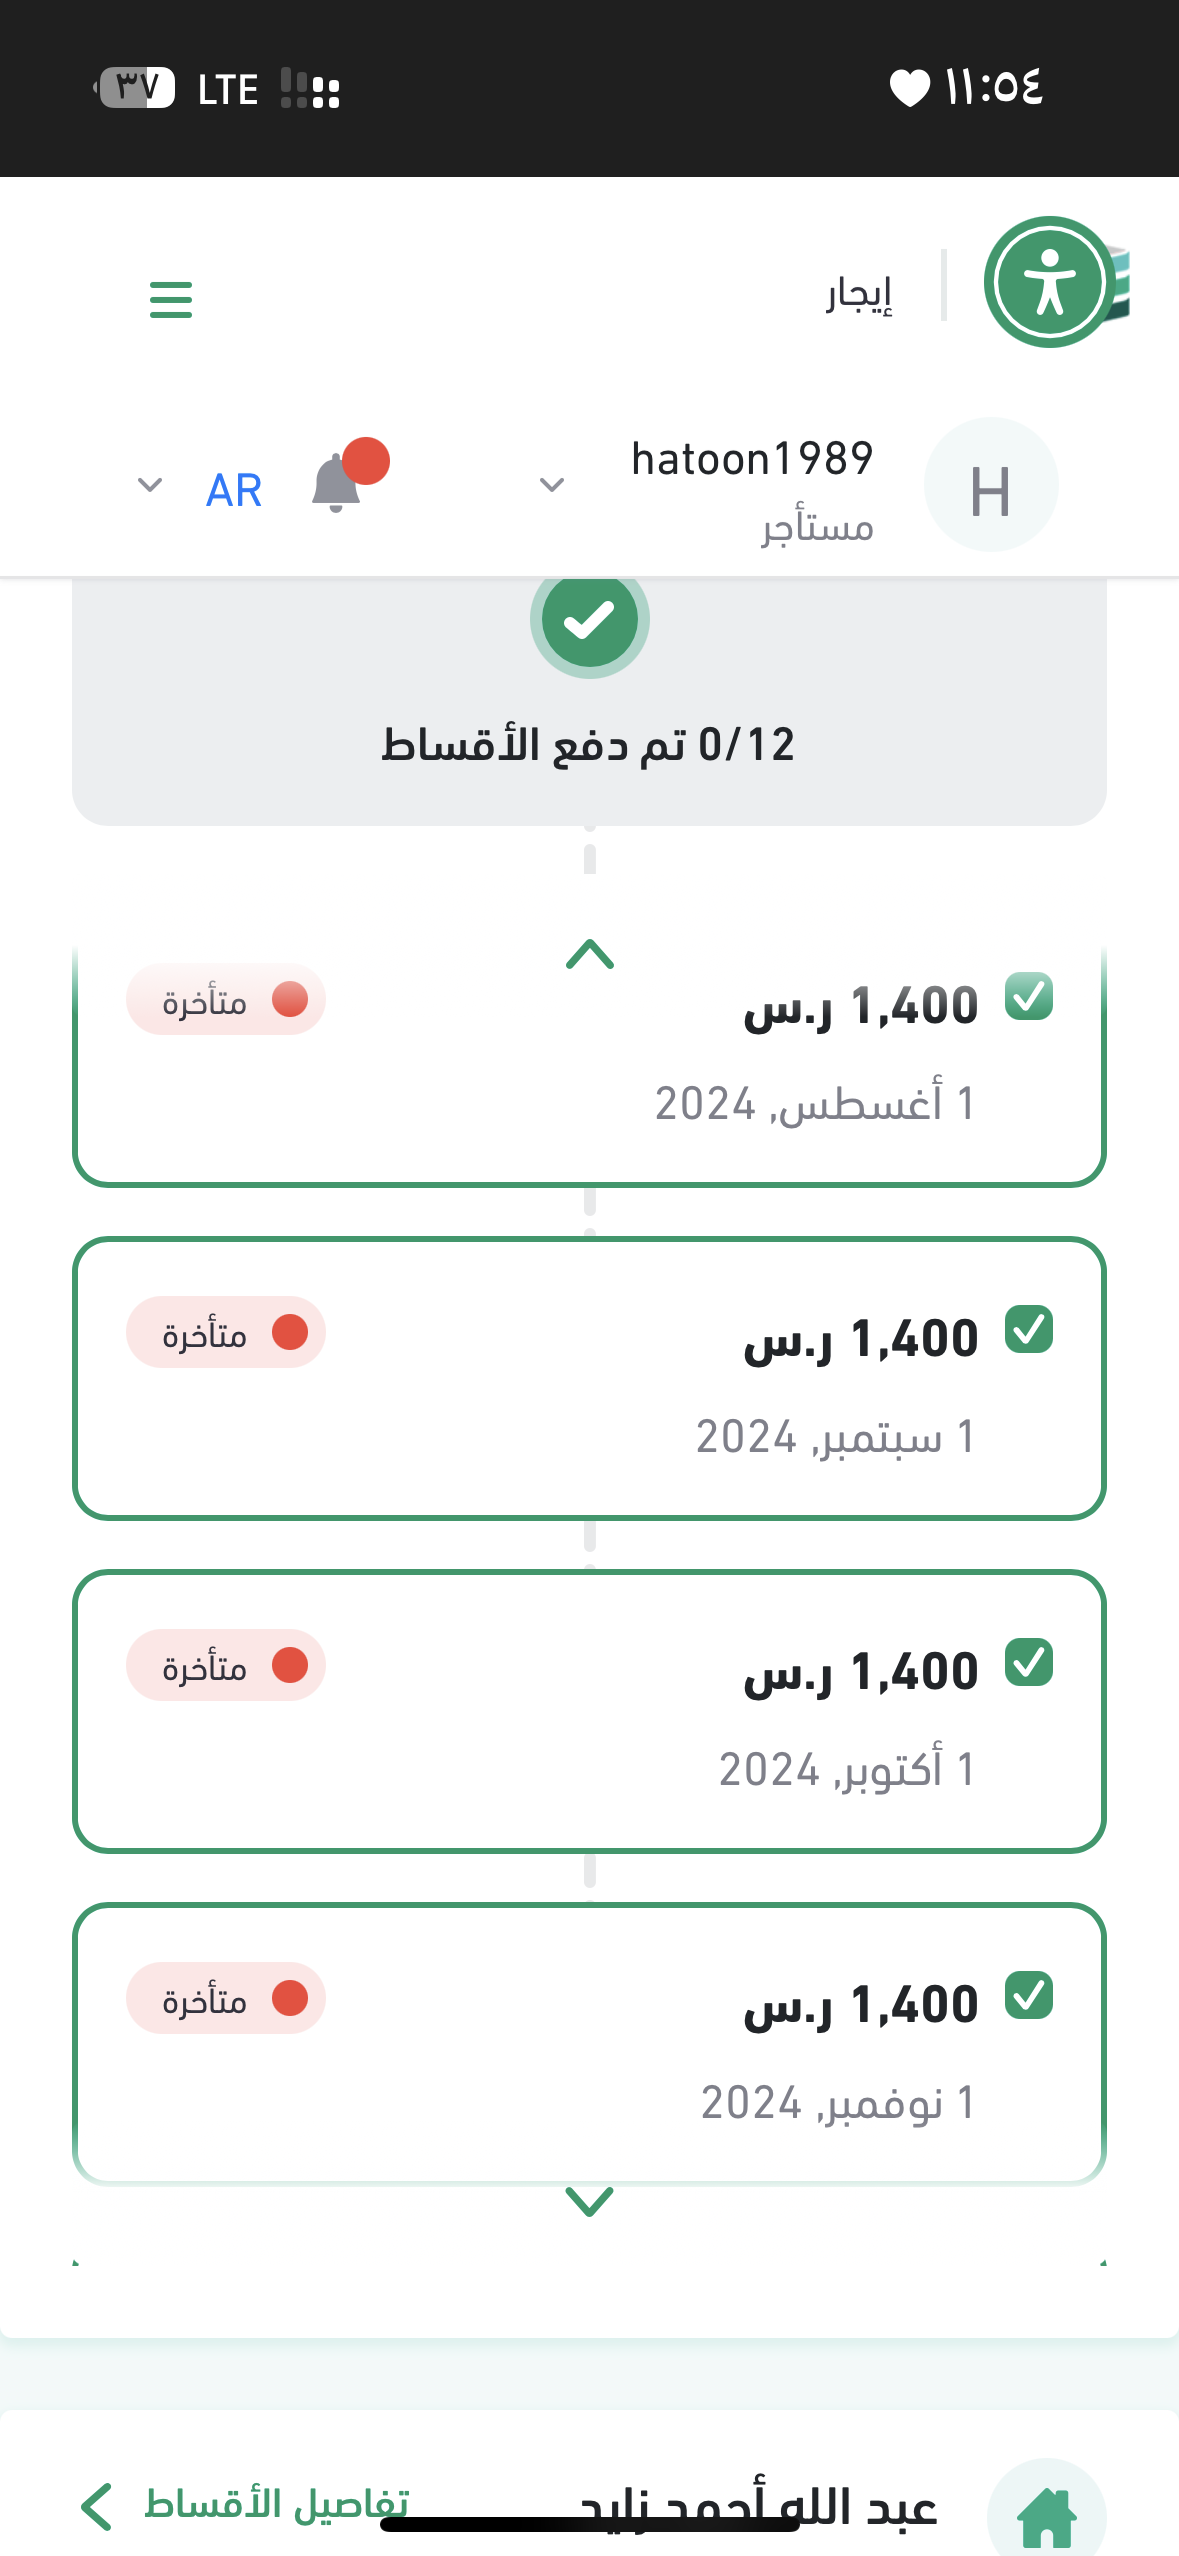Tap the LTE signal indicator
Viewport: 1179px width, 2556px height.
pyautogui.click(x=228, y=90)
